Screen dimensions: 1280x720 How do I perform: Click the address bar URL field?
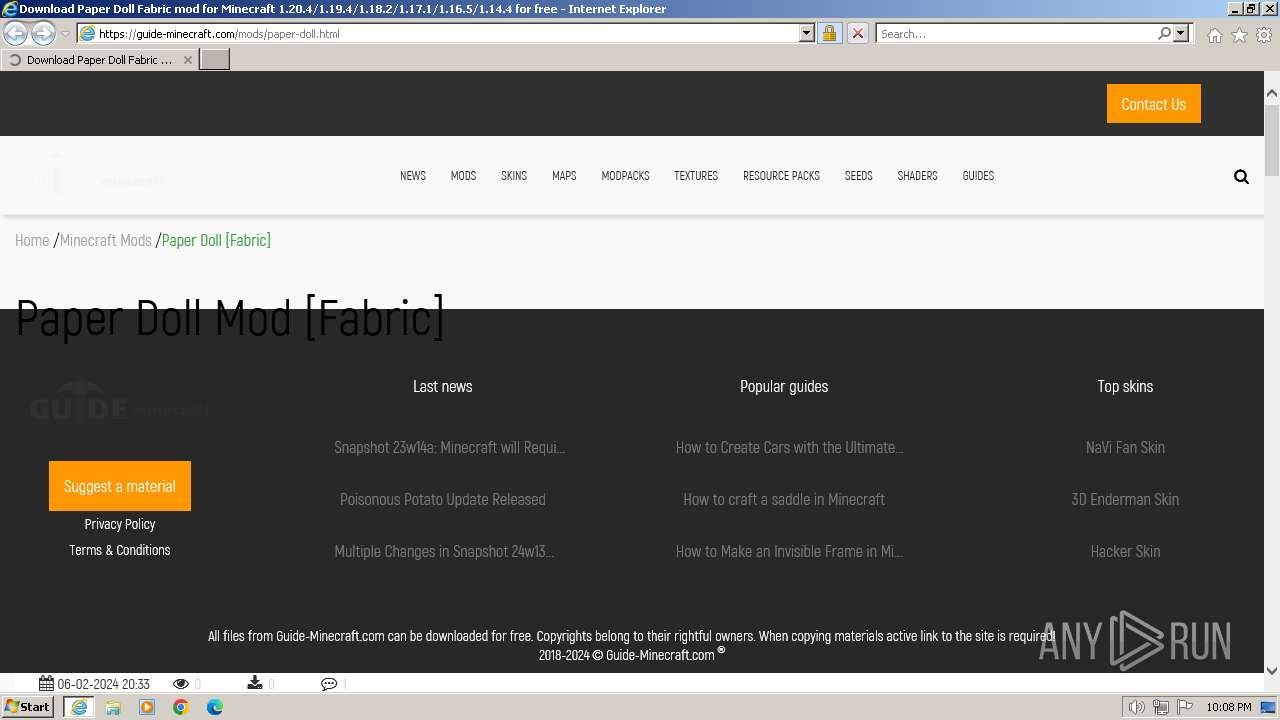pyautogui.click(x=446, y=33)
